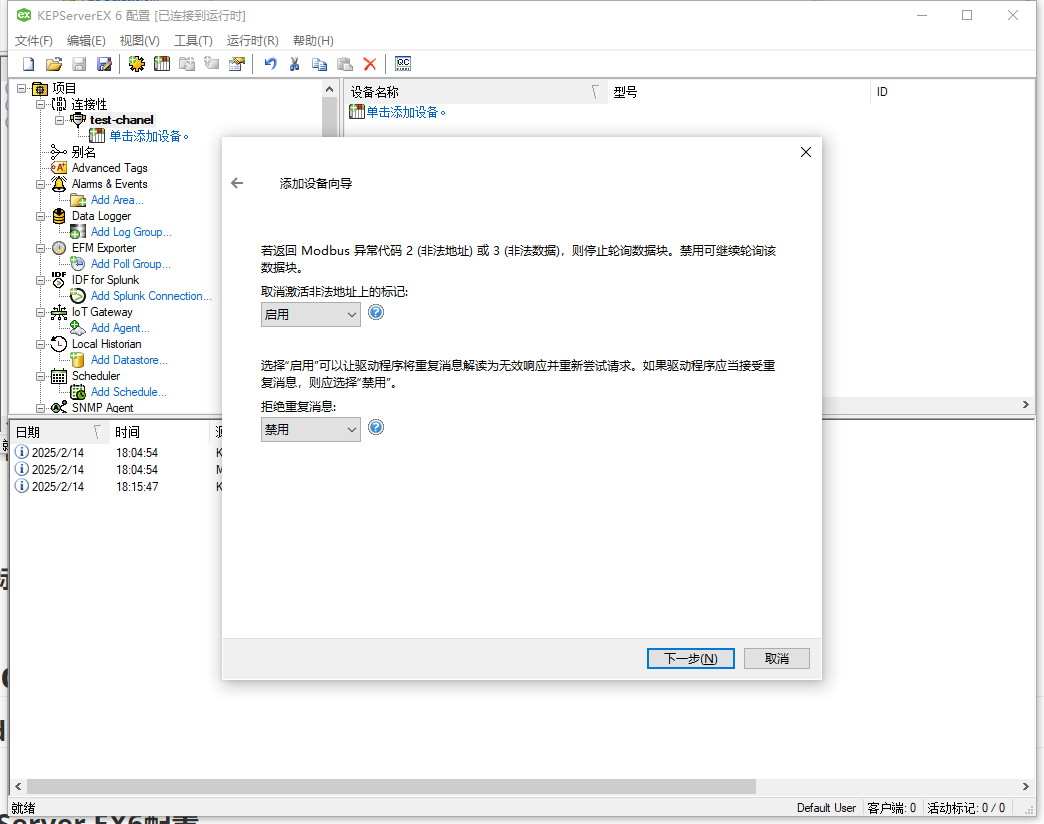Click the Add Datastore... link
This screenshot has width=1044, height=824.
pyautogui.click(x=129, y=359)
